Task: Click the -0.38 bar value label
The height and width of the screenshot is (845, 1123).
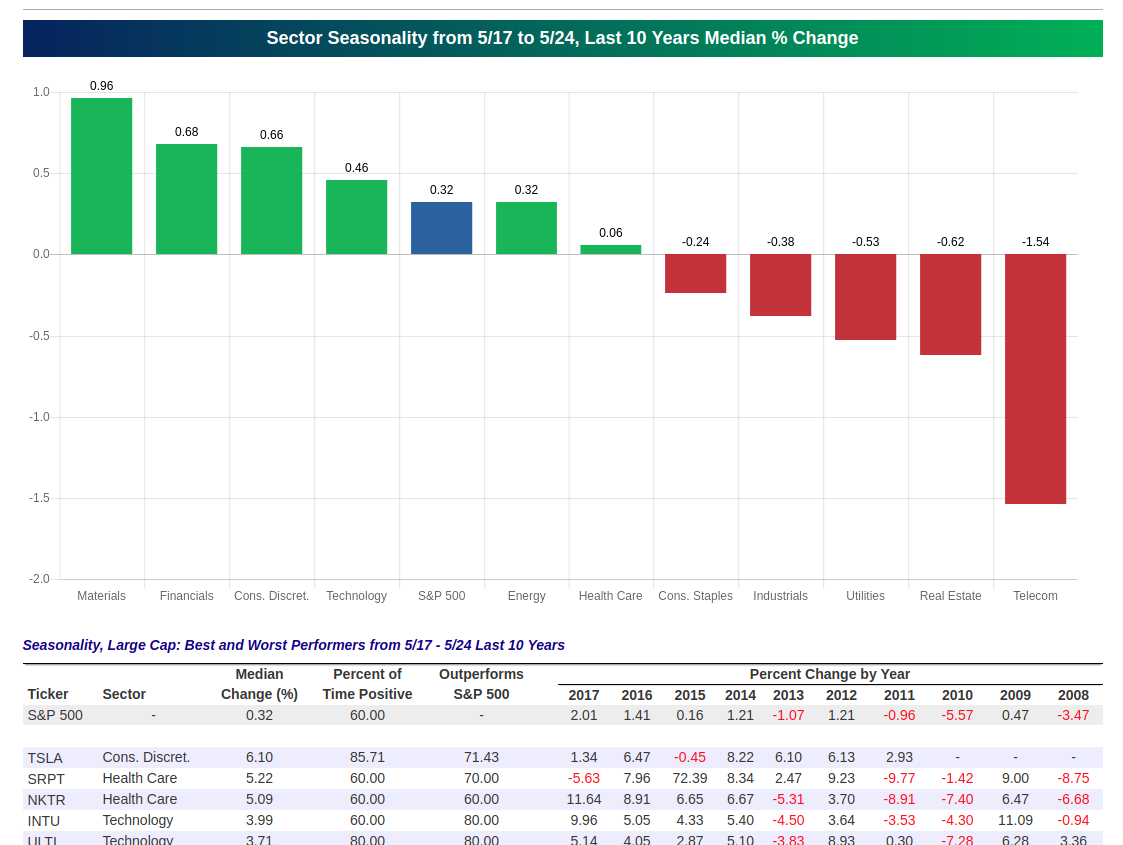Action: tap(781, 242)
